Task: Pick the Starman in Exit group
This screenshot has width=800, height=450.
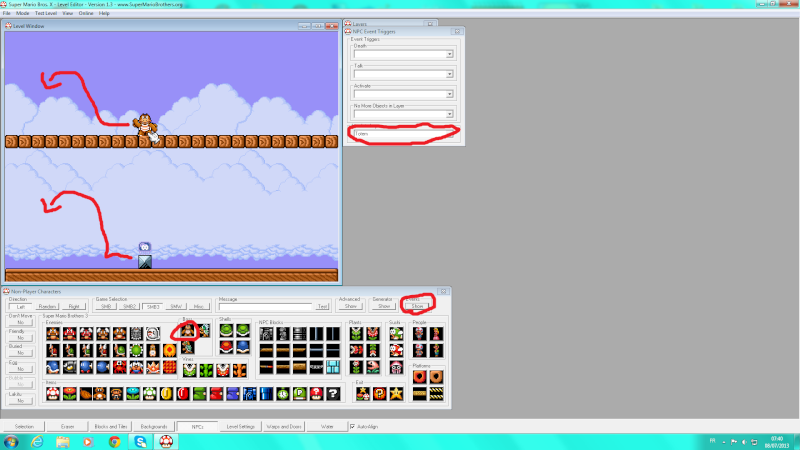Action: tap(396, 394)
